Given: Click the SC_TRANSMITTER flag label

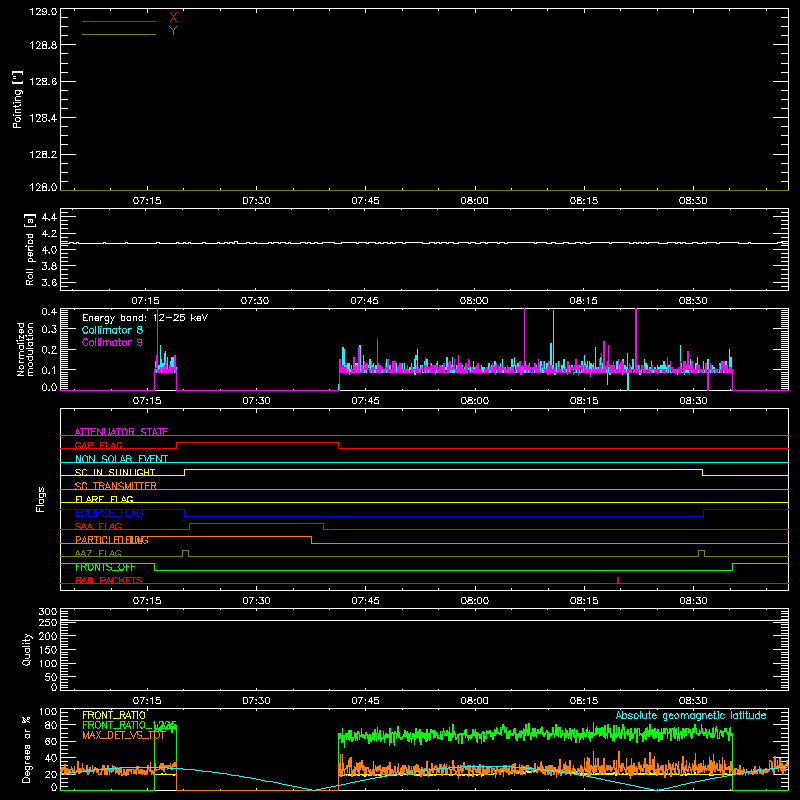Looking at the screenshot, I should [115, 486].
